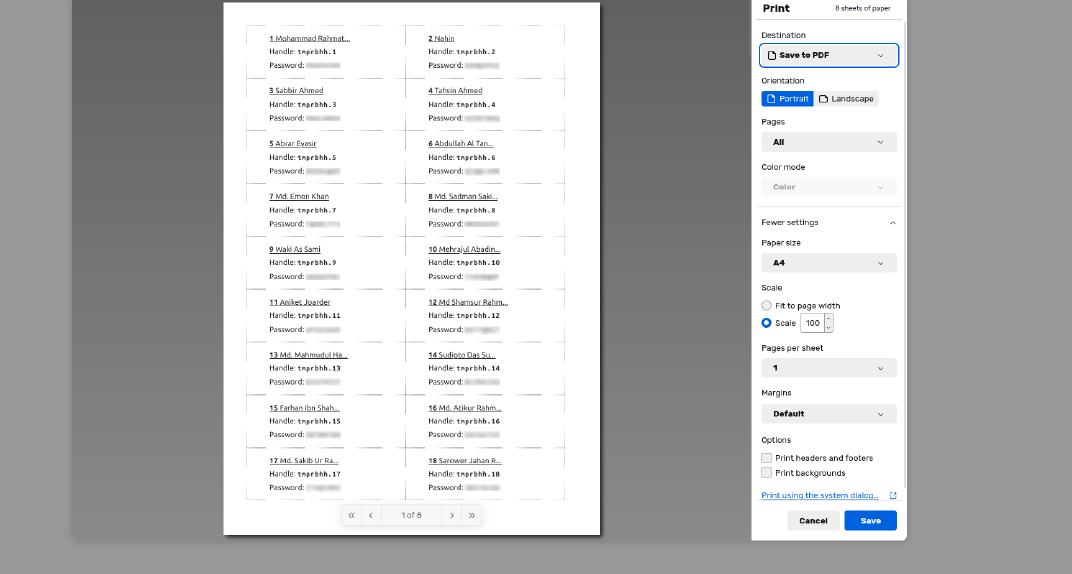Image resolution: width=1072 pixels, height=574 pixels.
Task: Open the Paper size A4 dropdown
Action: (828, 263)
